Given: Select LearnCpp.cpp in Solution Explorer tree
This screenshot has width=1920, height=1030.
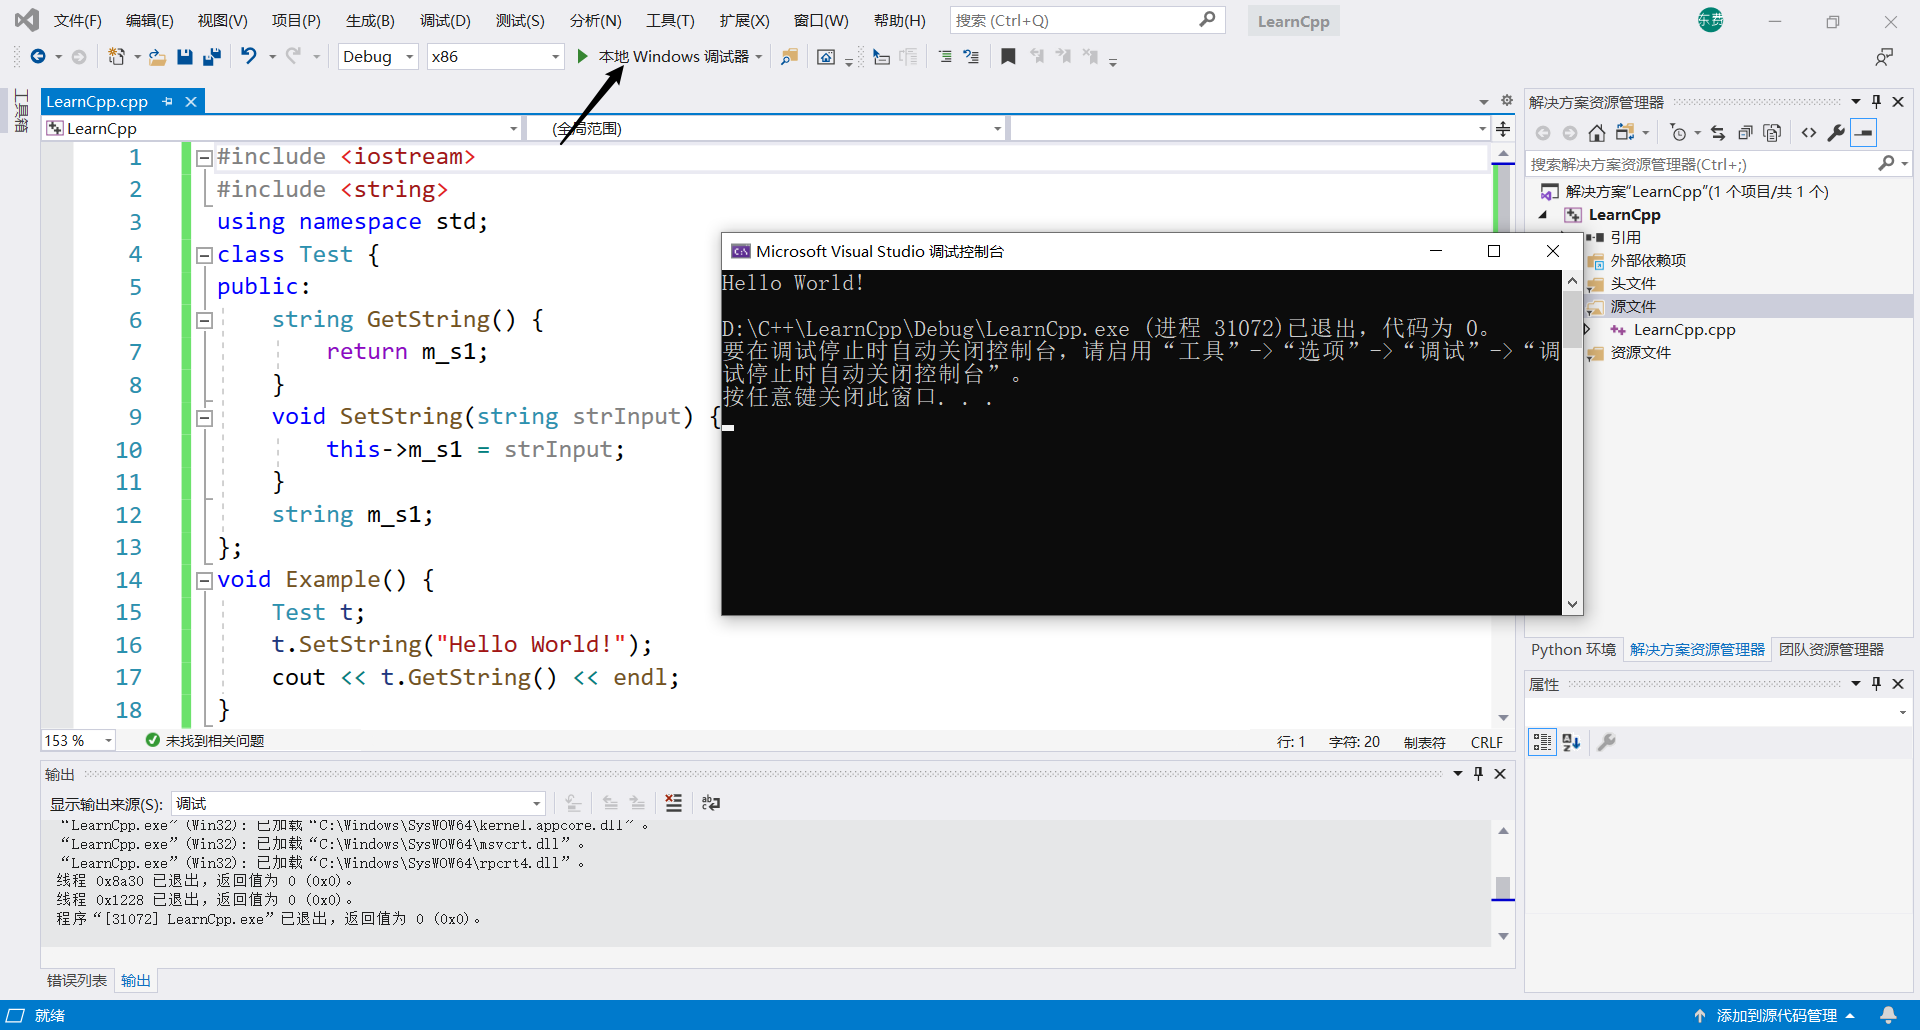Looking at the screenshot, I should pyautogui.click(x=1684, y=330).
